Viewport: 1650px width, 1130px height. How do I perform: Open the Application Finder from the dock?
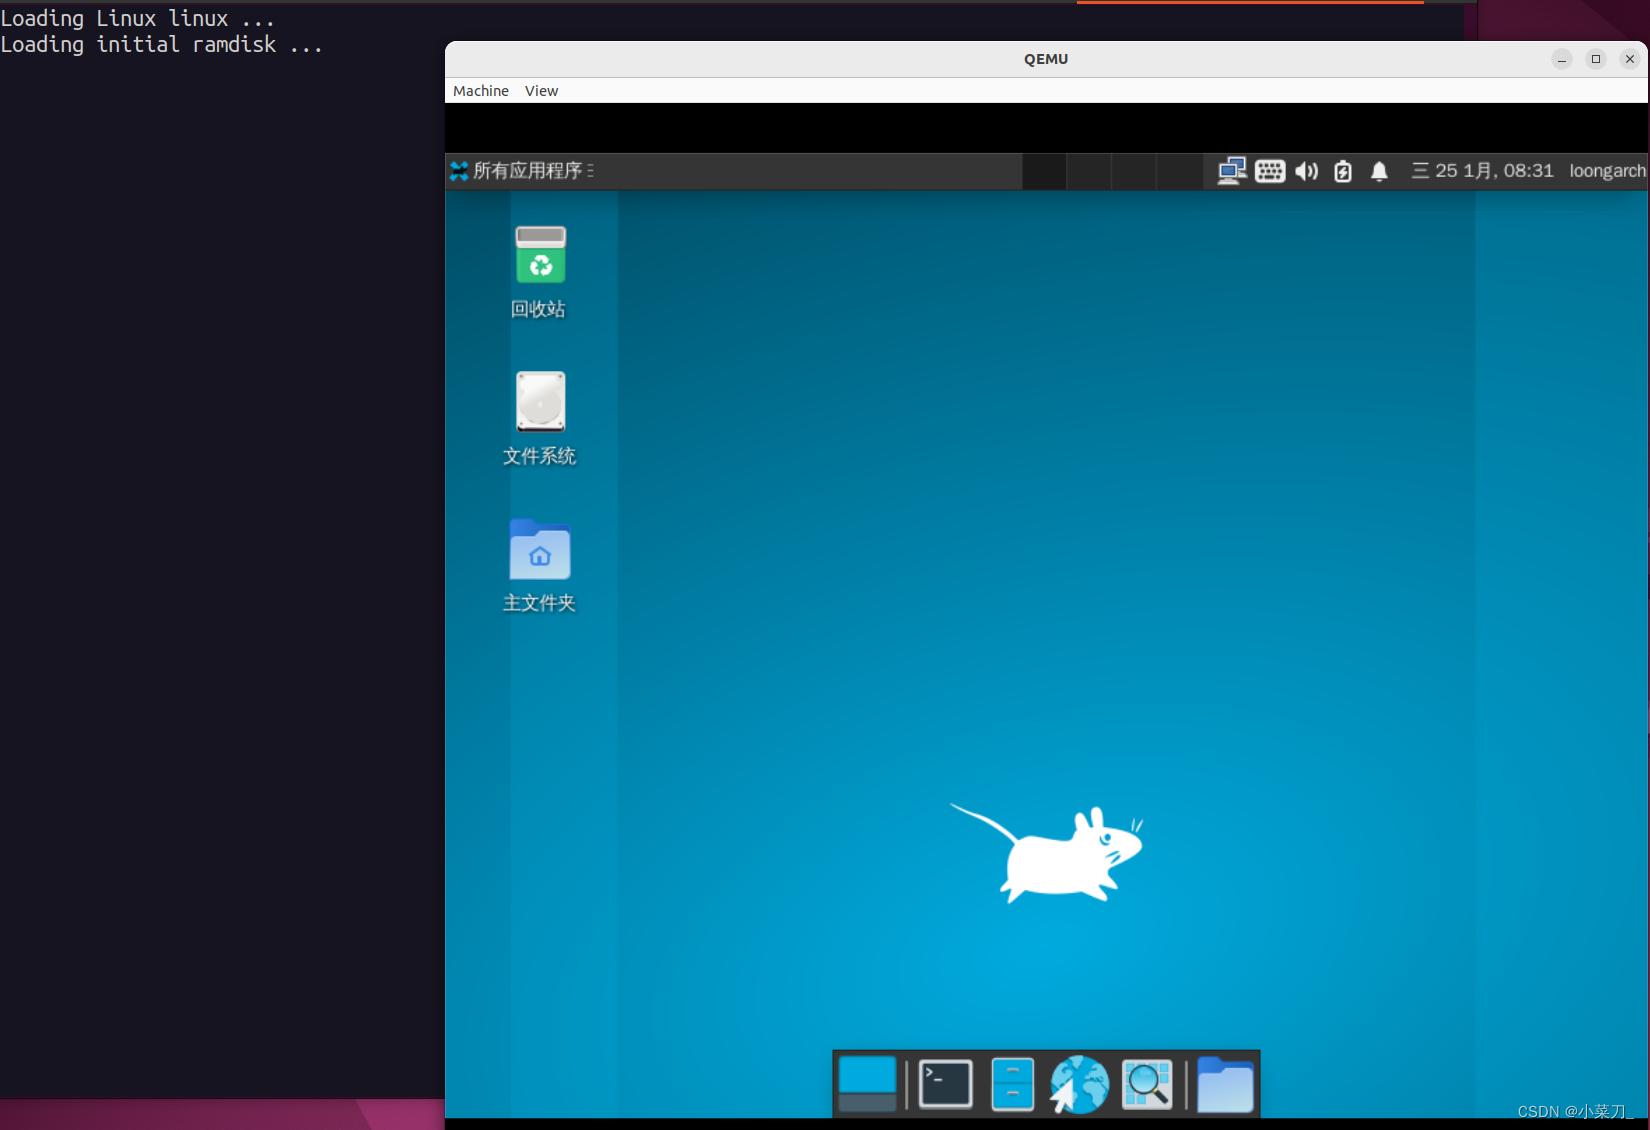tap(1146, 1083)
